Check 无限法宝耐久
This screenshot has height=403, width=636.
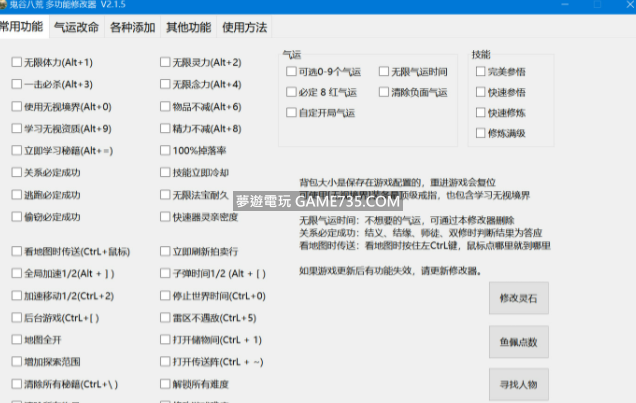[x=165, y=195]
